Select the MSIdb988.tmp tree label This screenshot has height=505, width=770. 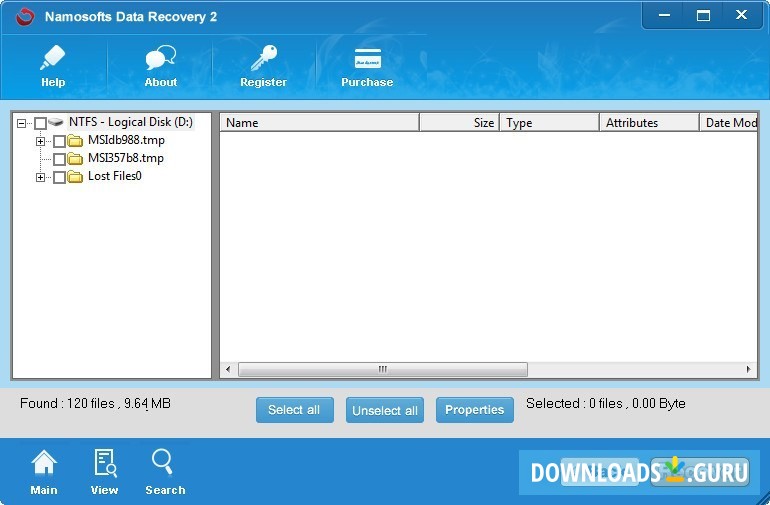(x=126, y=140)
